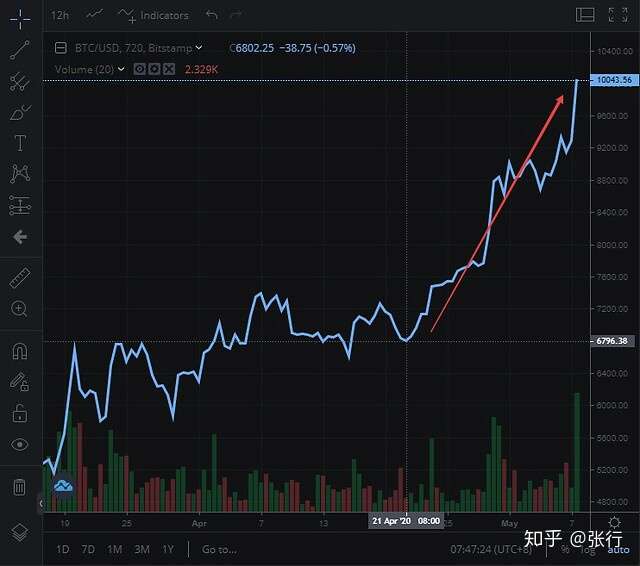This screenshot has height=566, width=640.
Task: Open the pattern drawing tool
Action: coord(20,173)
